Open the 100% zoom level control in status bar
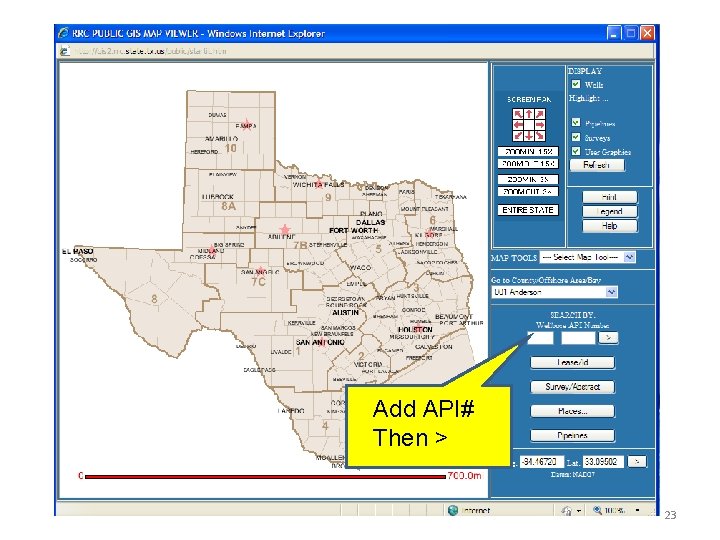Viewport: 720px width, 540px height. coord(609,510)
